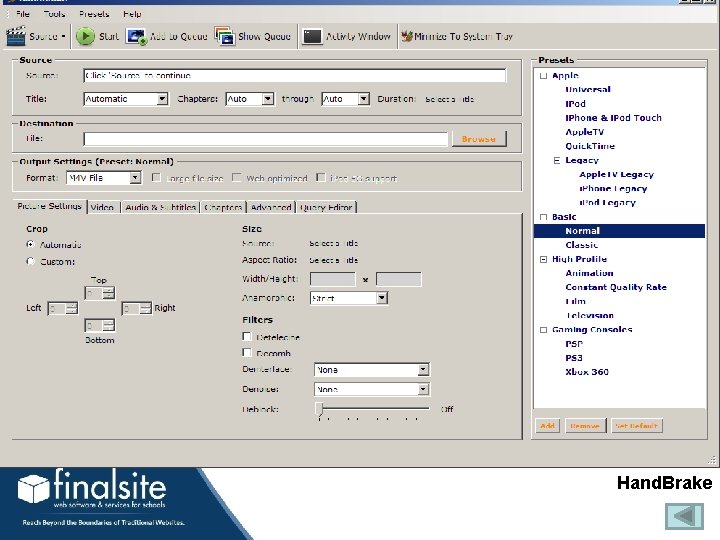This screenshot has width=720, height=540.
Task: Enable the Decomb filter checkbox
Action: tap(247, 353)
